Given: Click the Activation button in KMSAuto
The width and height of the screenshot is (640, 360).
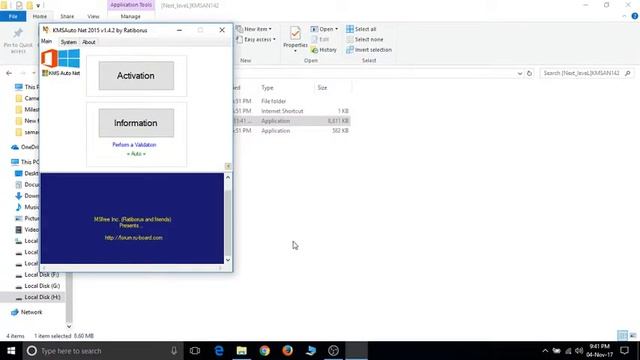Looking at the screenshot, I should pos(136,76).
